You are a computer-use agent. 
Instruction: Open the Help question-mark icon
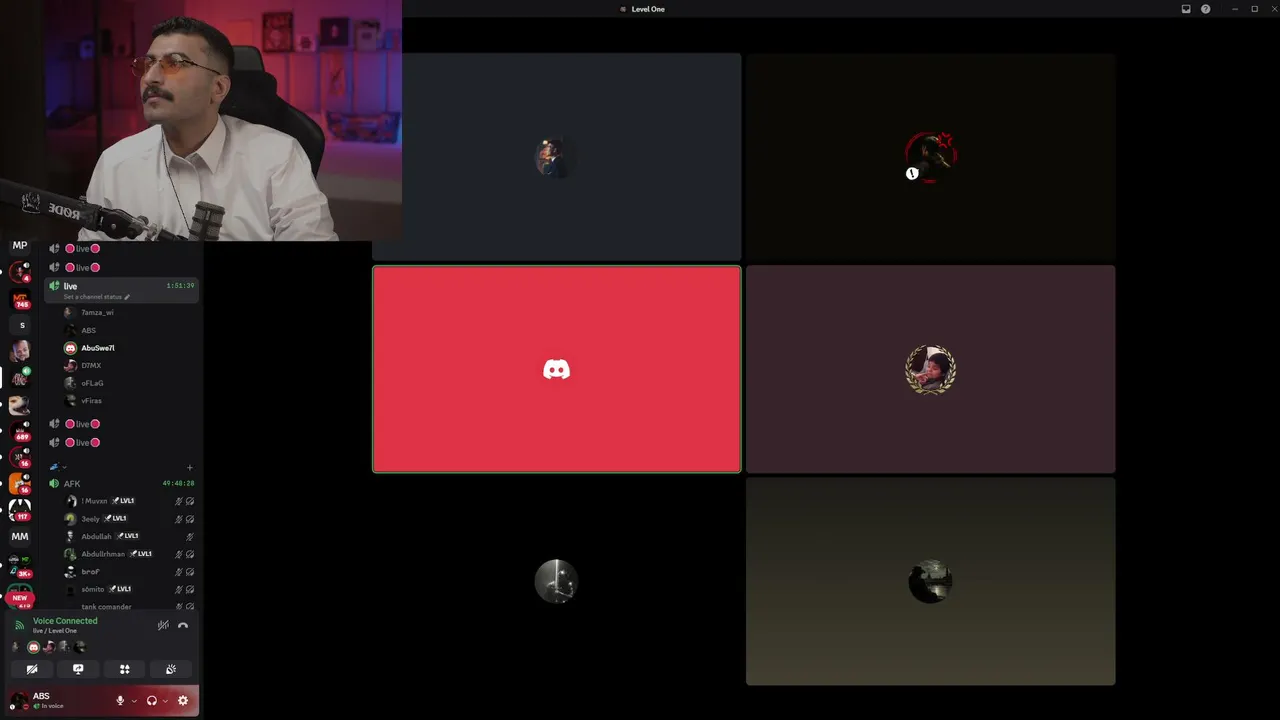pyautogui.click(x=1206, y=9)
